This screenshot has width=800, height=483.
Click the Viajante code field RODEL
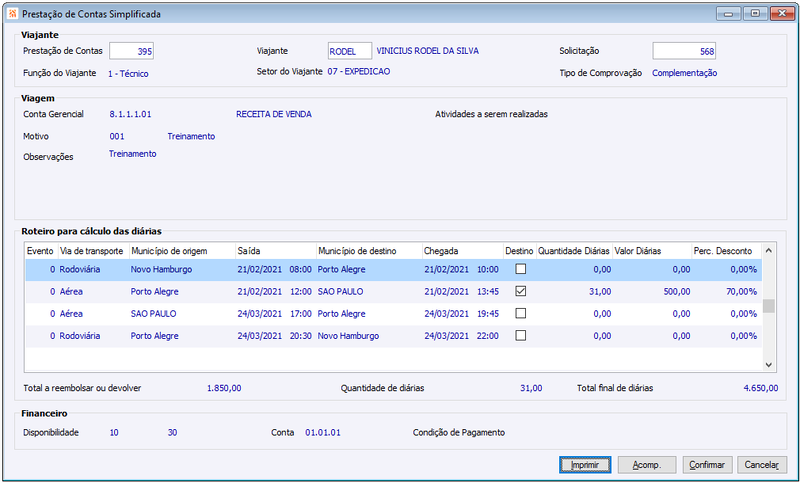tap(350, 51)
